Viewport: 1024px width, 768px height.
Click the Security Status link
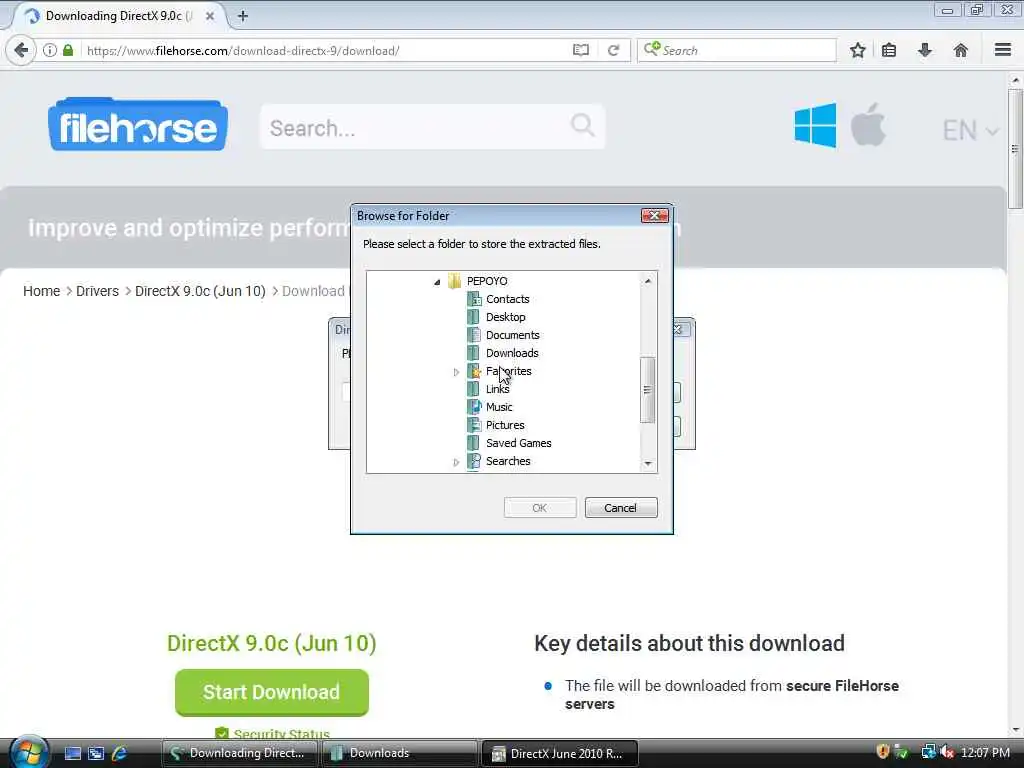click(281, 733)
